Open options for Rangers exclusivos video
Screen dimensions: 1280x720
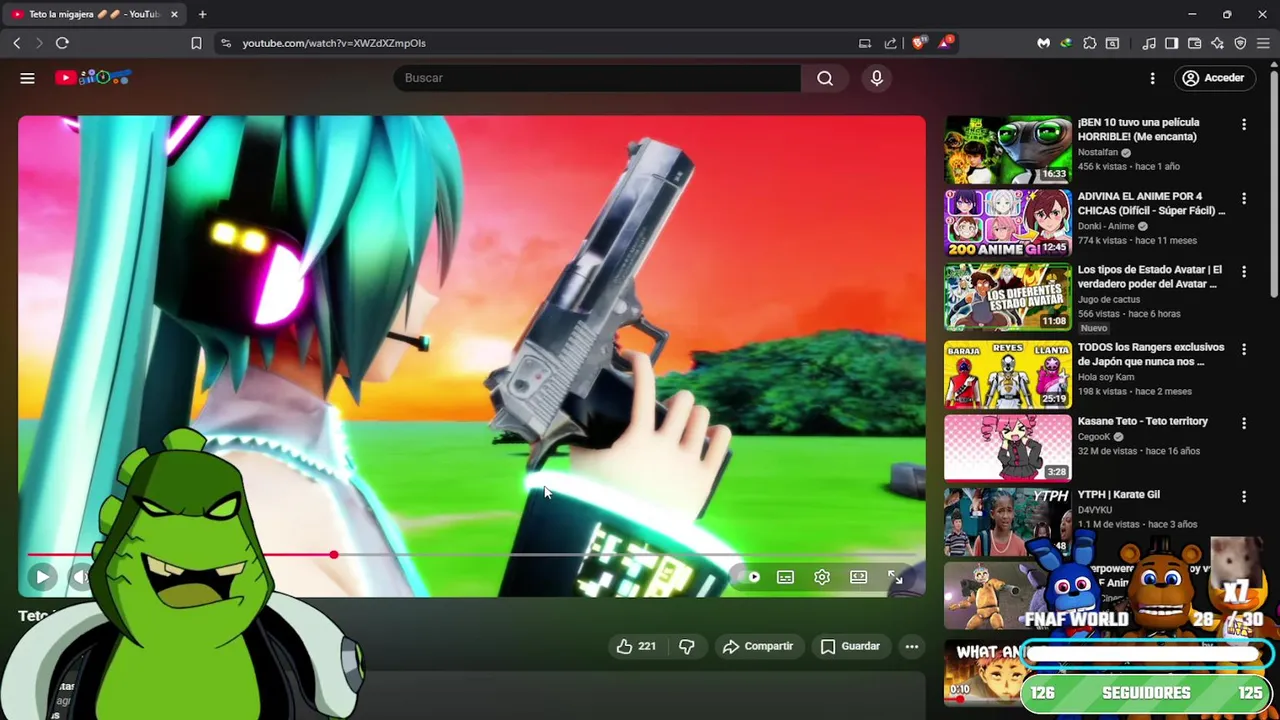pos(1244,350)
